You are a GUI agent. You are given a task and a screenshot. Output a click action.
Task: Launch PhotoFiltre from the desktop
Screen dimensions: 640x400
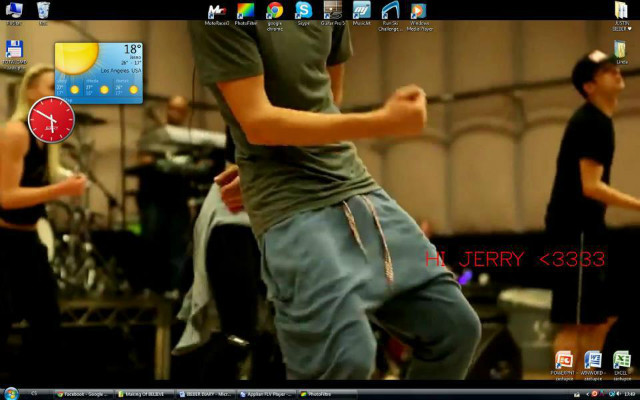pyautogui.click(x=246, y=14)
